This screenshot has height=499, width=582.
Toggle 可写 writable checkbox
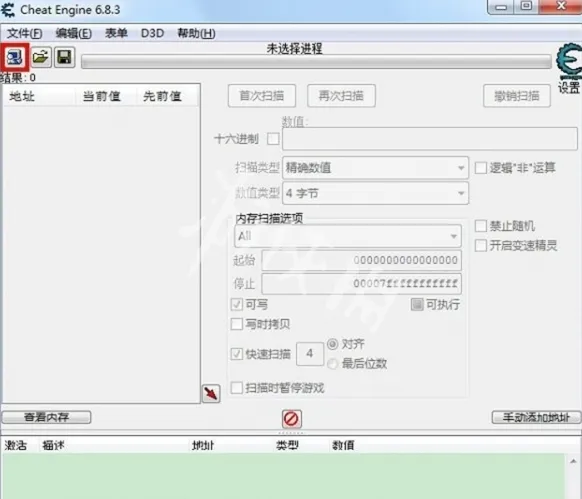pos(237,304)
